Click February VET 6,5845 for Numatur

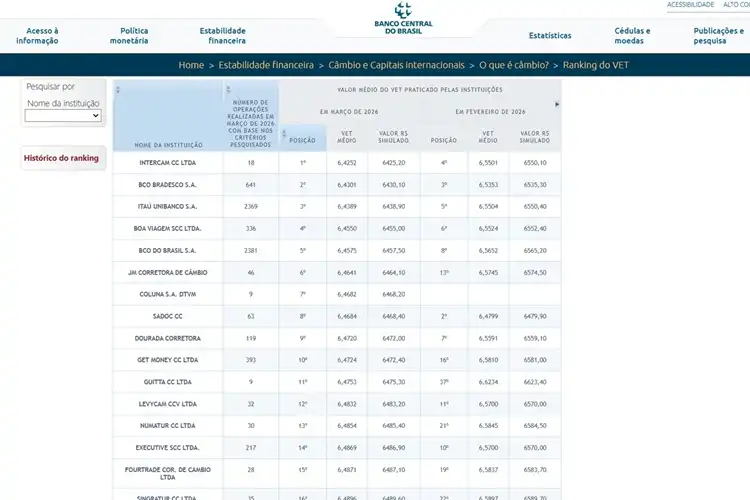tap(488, 425)
